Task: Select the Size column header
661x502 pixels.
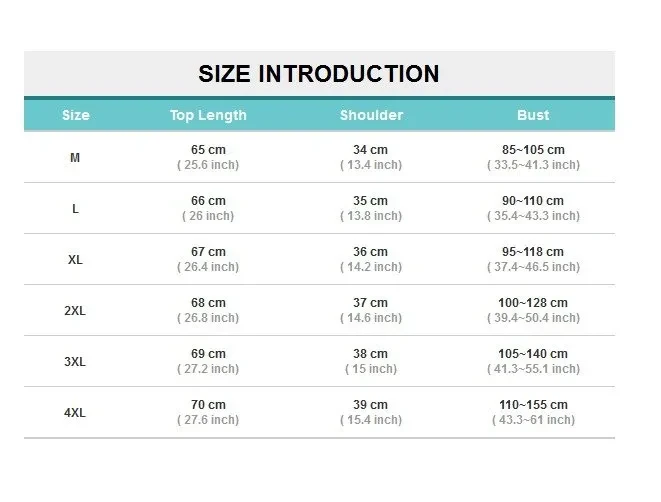Action: click(75, 115)
